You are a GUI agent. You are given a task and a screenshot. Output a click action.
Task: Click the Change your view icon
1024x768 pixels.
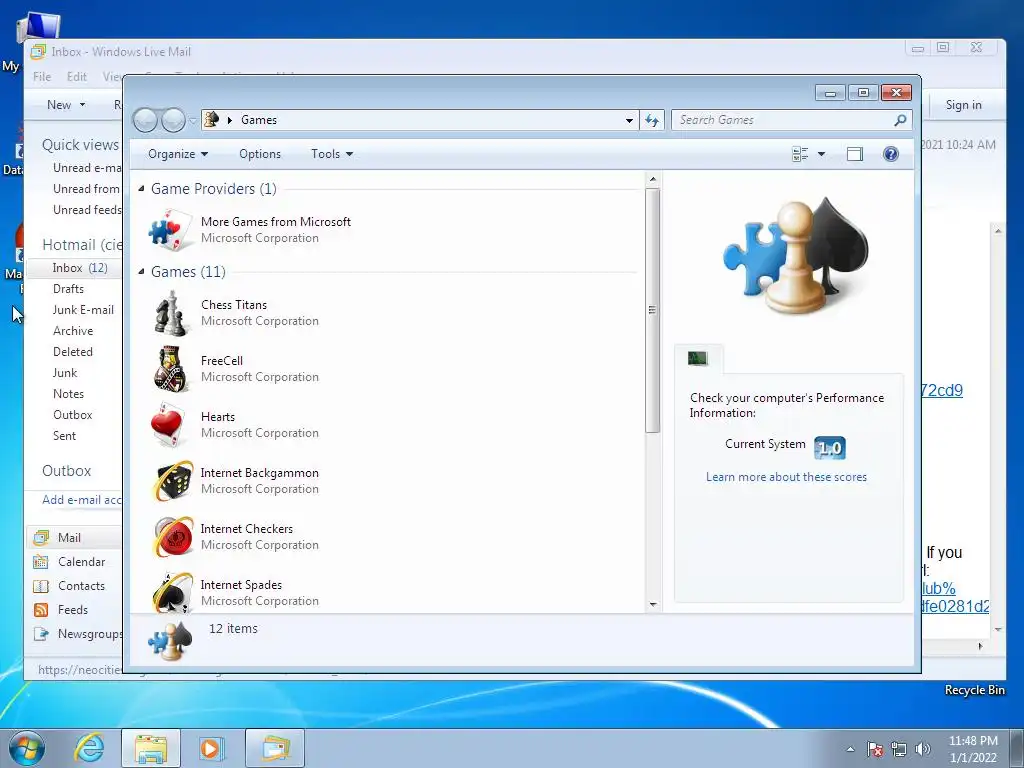(800, 154)
